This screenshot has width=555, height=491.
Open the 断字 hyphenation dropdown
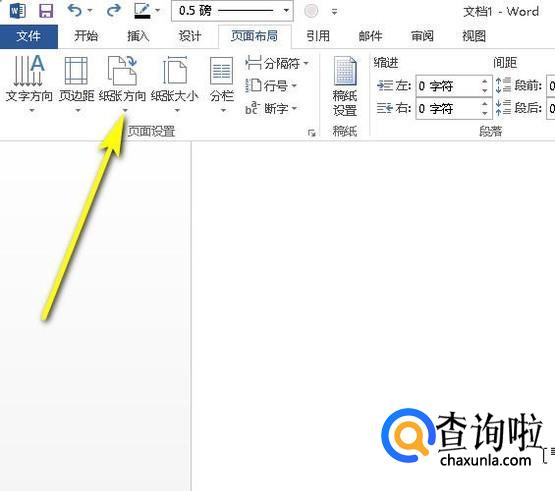pos(271,108)
